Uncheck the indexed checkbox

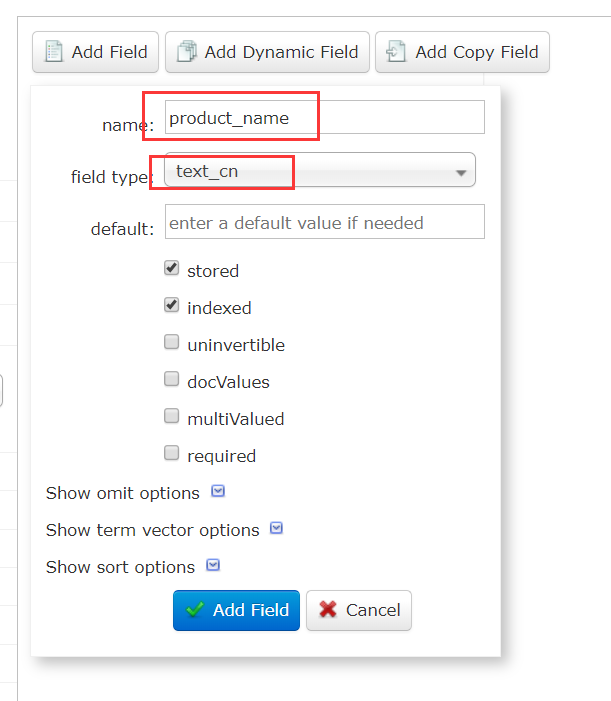point(171,305)
